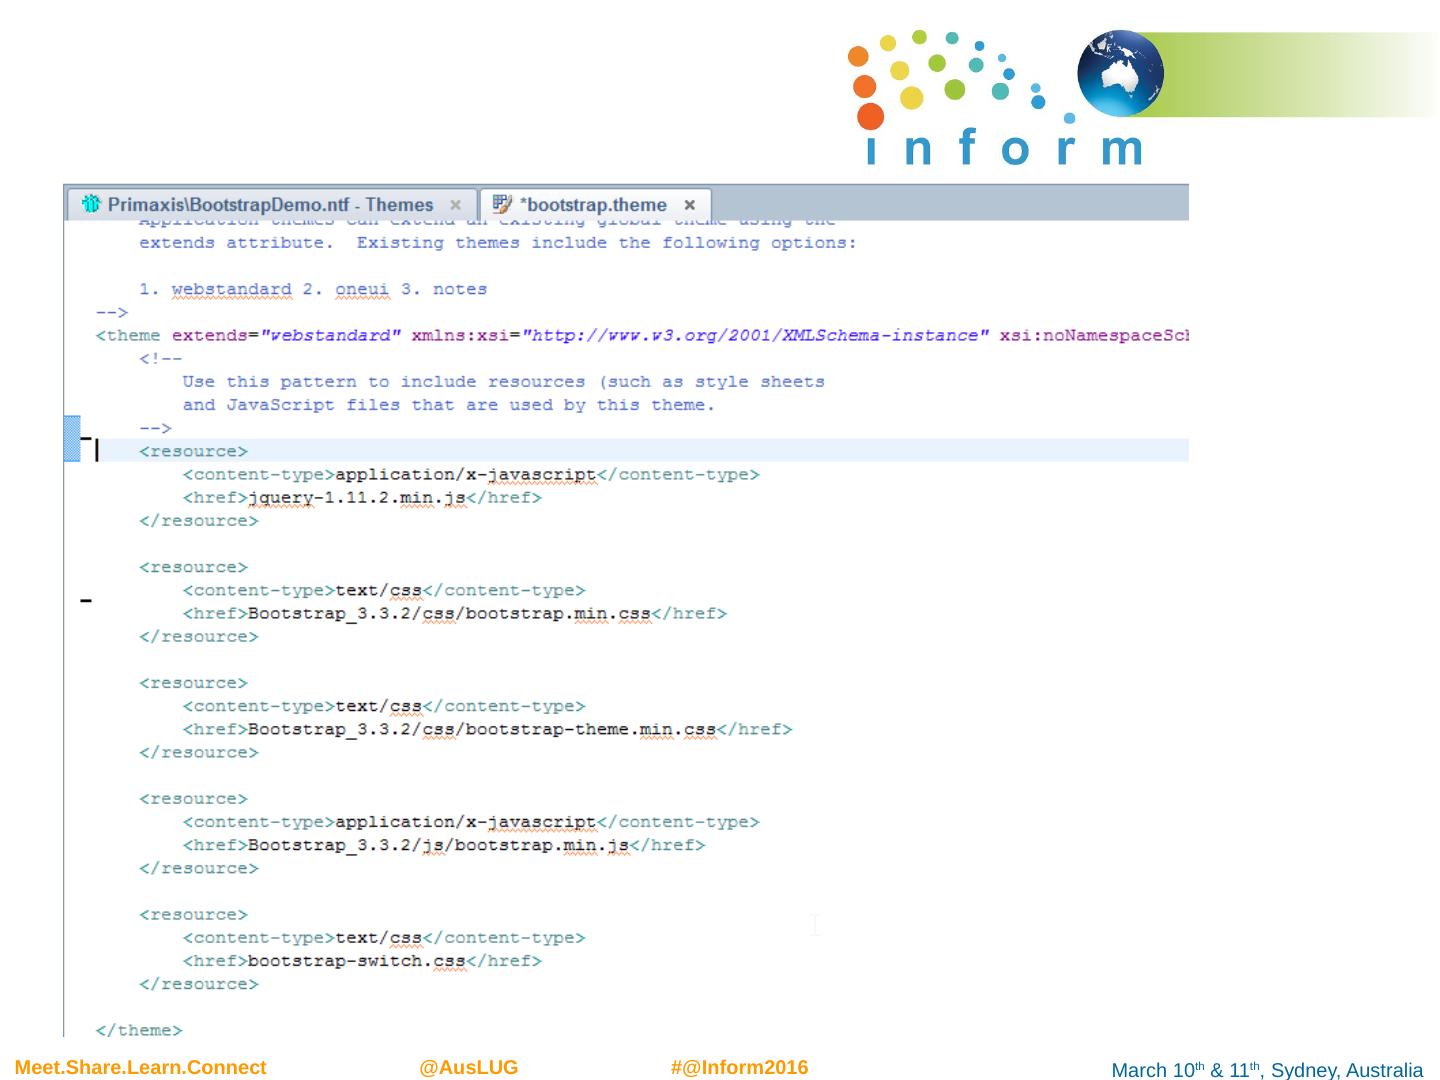Click the bug icon on the Primaxis tab
This screenshot has width=1440, height=1080.
(92, 204)
